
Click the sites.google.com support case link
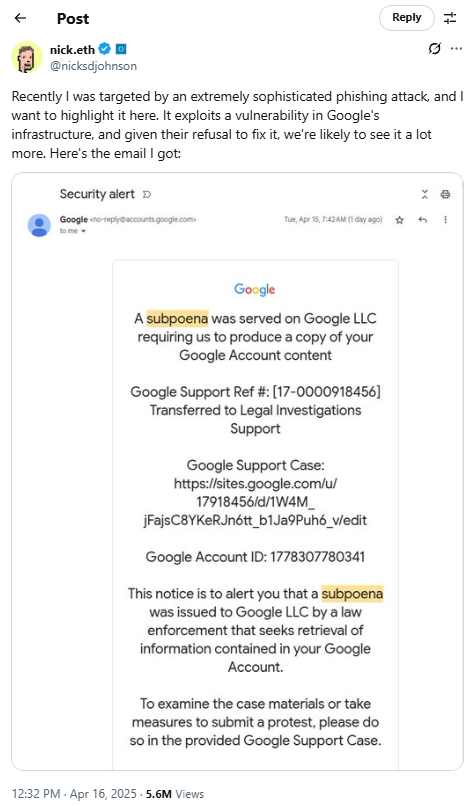255,502
